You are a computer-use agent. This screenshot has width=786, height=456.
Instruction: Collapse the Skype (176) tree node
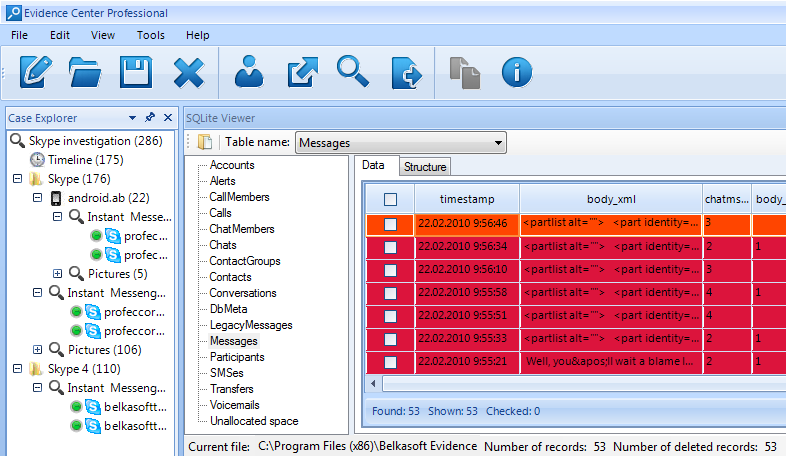[18, 178]
